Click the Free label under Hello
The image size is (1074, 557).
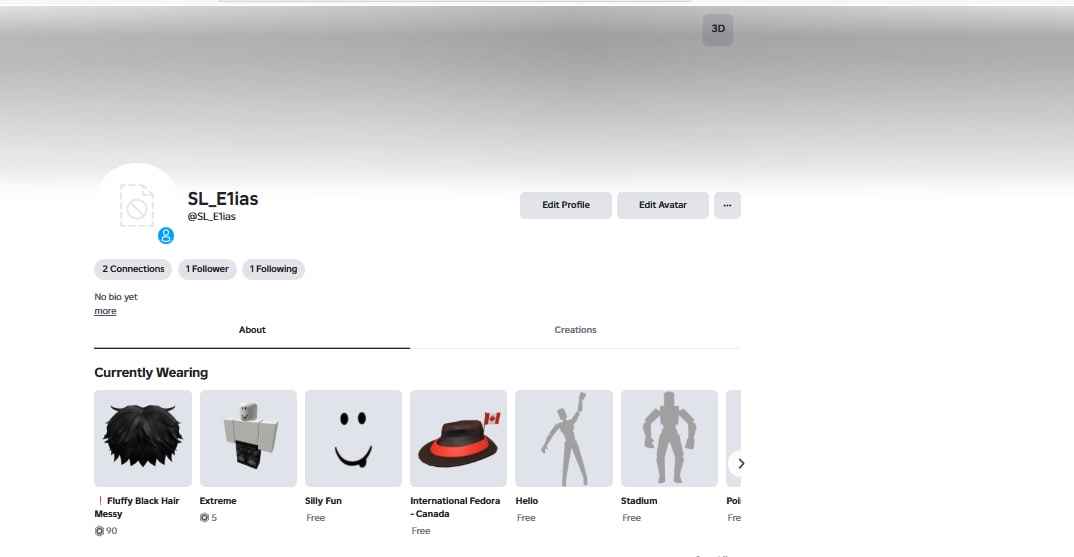tap(526, 518)
